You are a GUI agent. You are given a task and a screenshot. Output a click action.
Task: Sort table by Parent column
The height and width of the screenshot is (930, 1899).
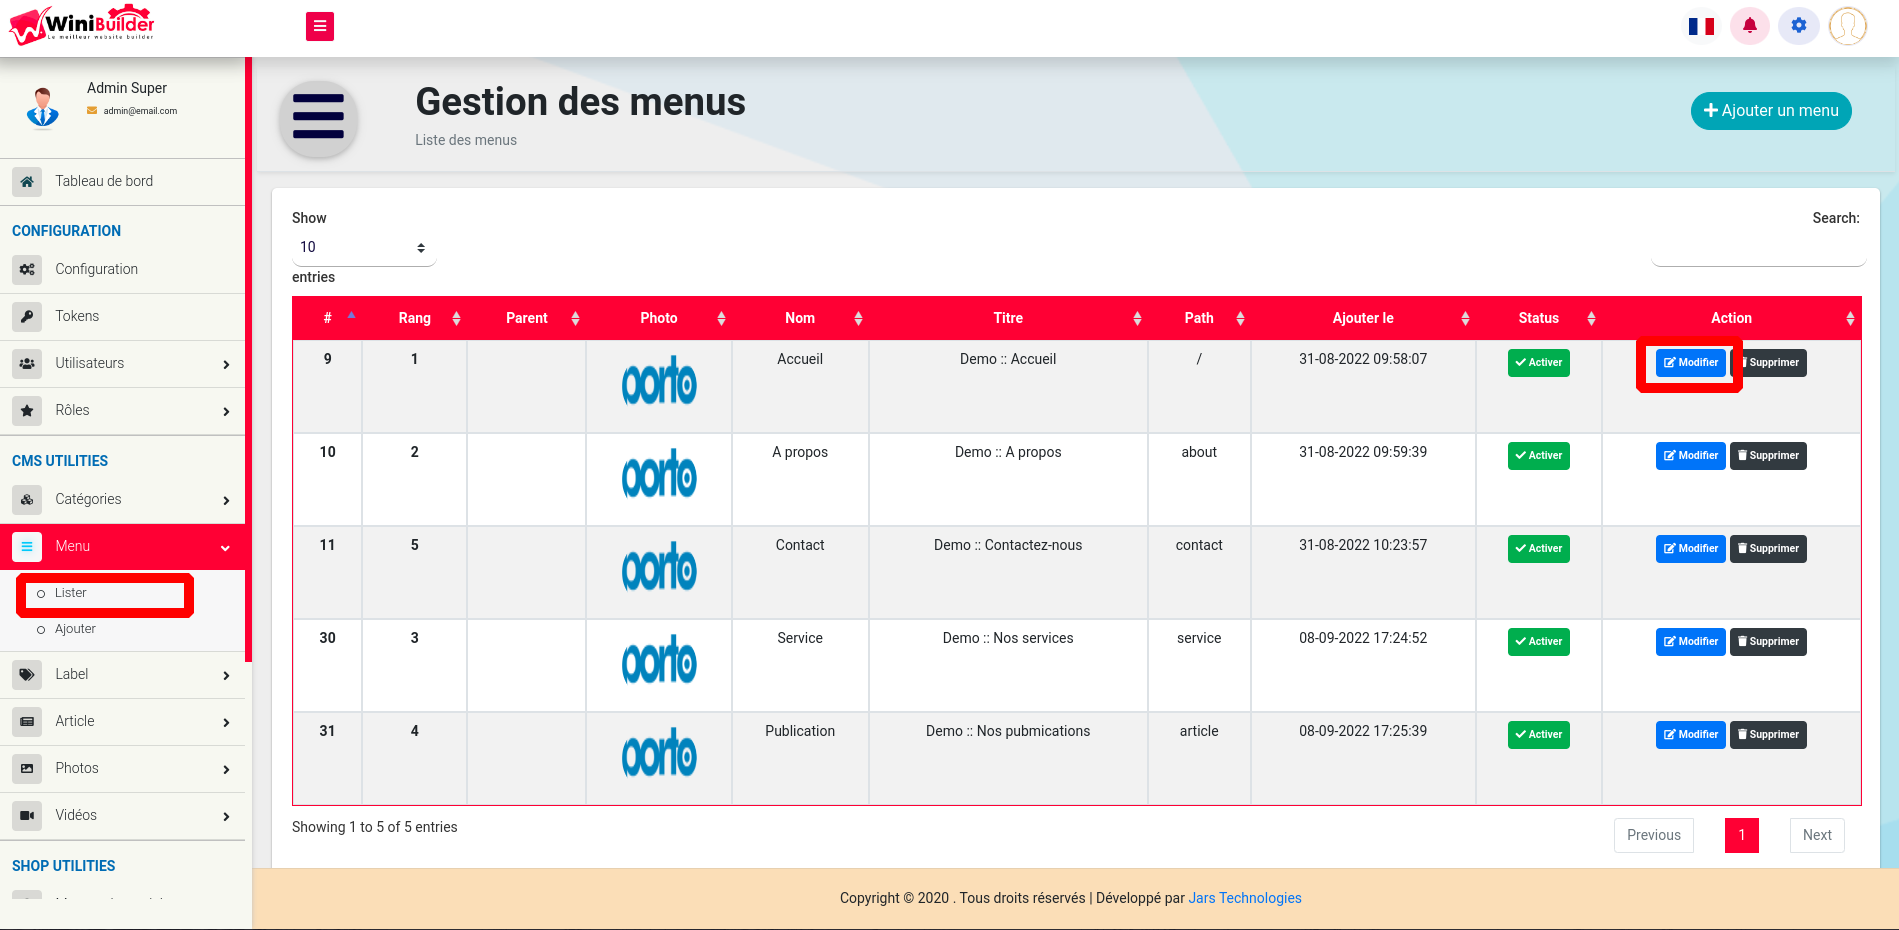pos(527,318)
